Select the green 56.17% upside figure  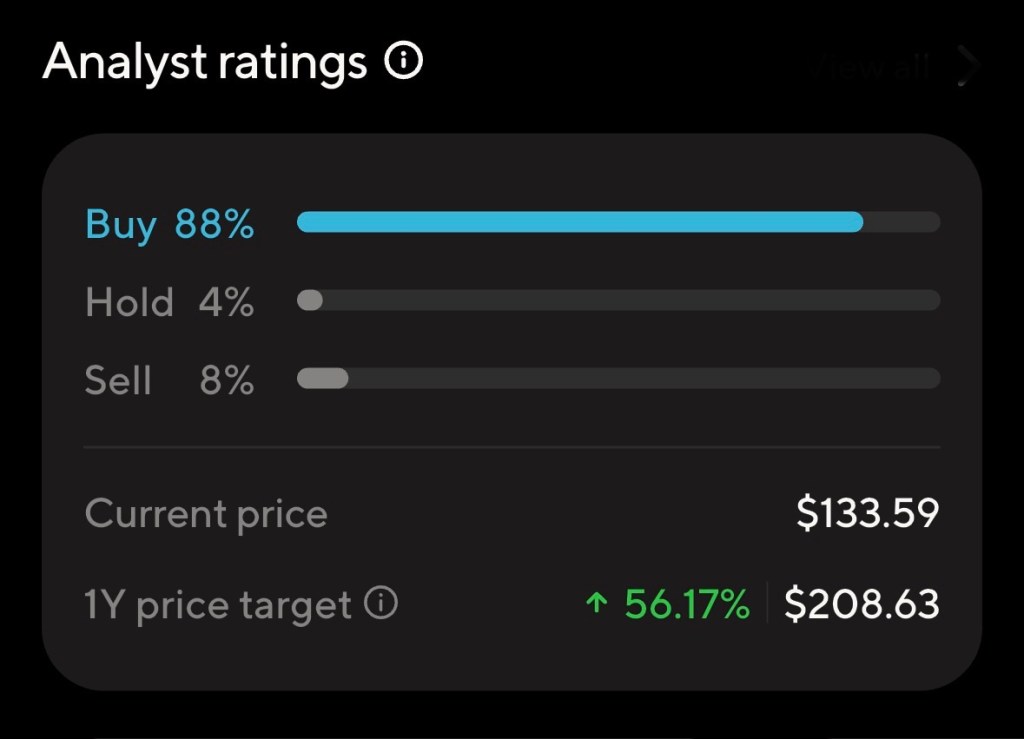686,604
